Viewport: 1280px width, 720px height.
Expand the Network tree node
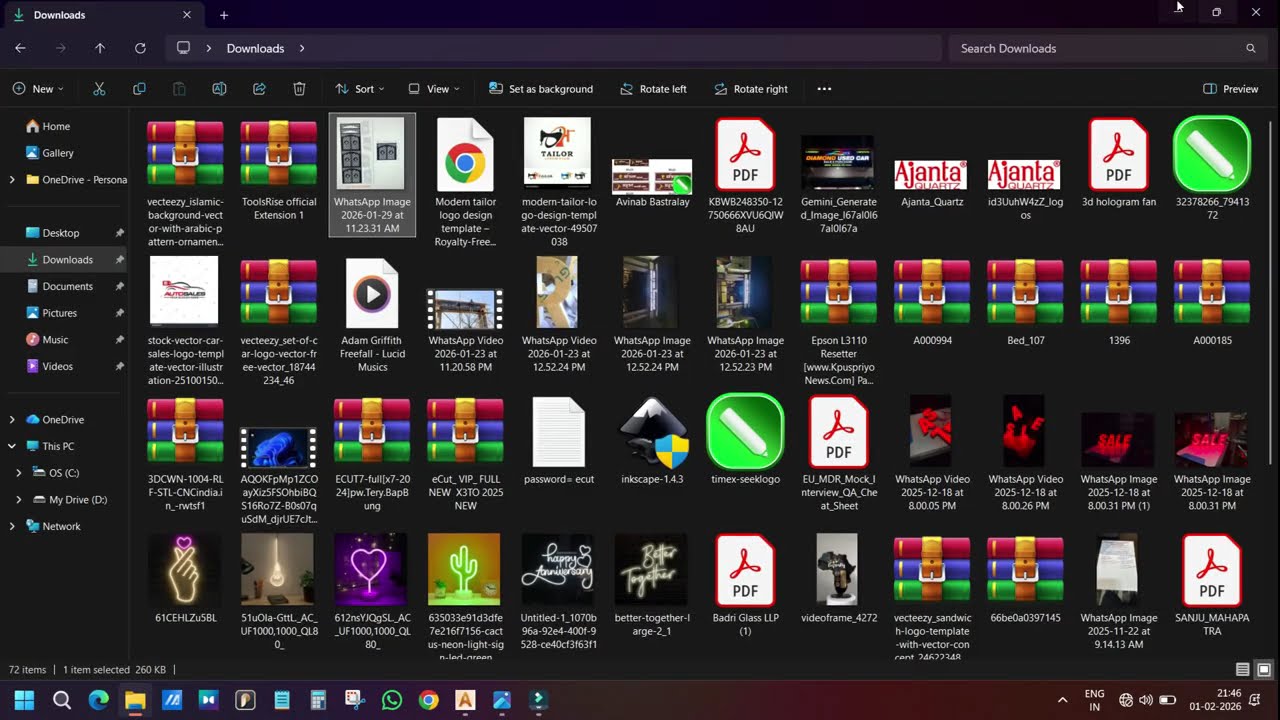[12, 526]
